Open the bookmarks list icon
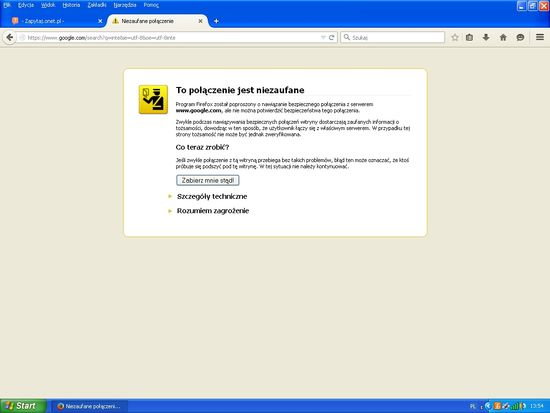 469,38
